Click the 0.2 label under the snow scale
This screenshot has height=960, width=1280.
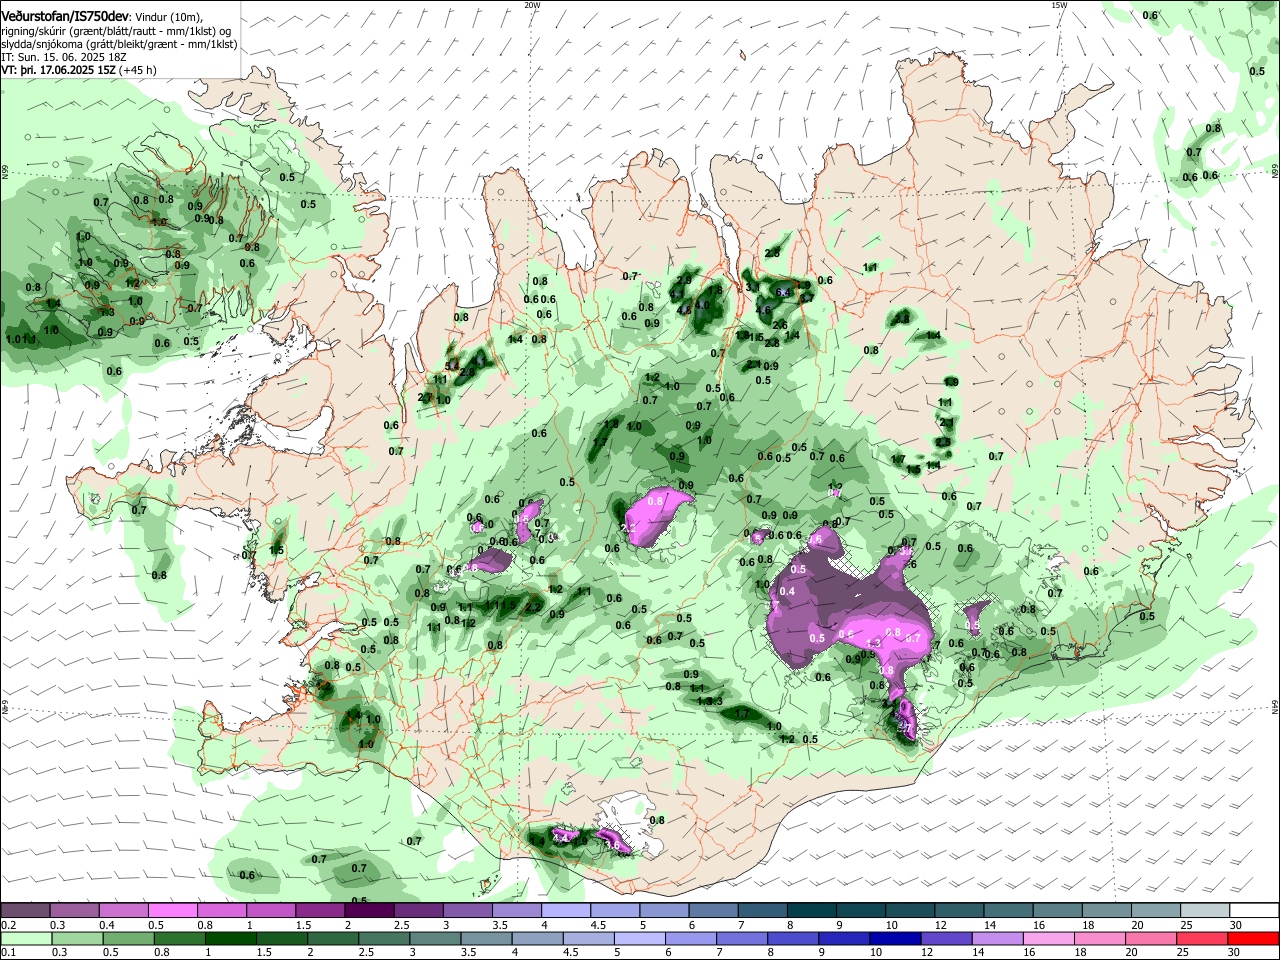click(8, 925)
